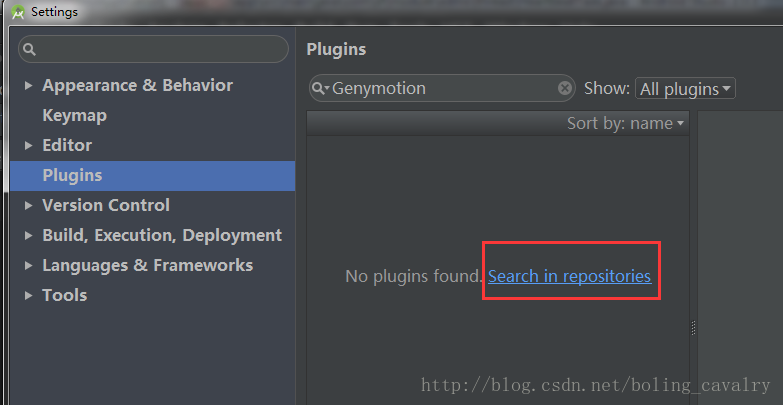The width and height of the screenshot is (783, 405).
Task: Expand Build, Execution, Deployment arrow
Action: point(28,236)
